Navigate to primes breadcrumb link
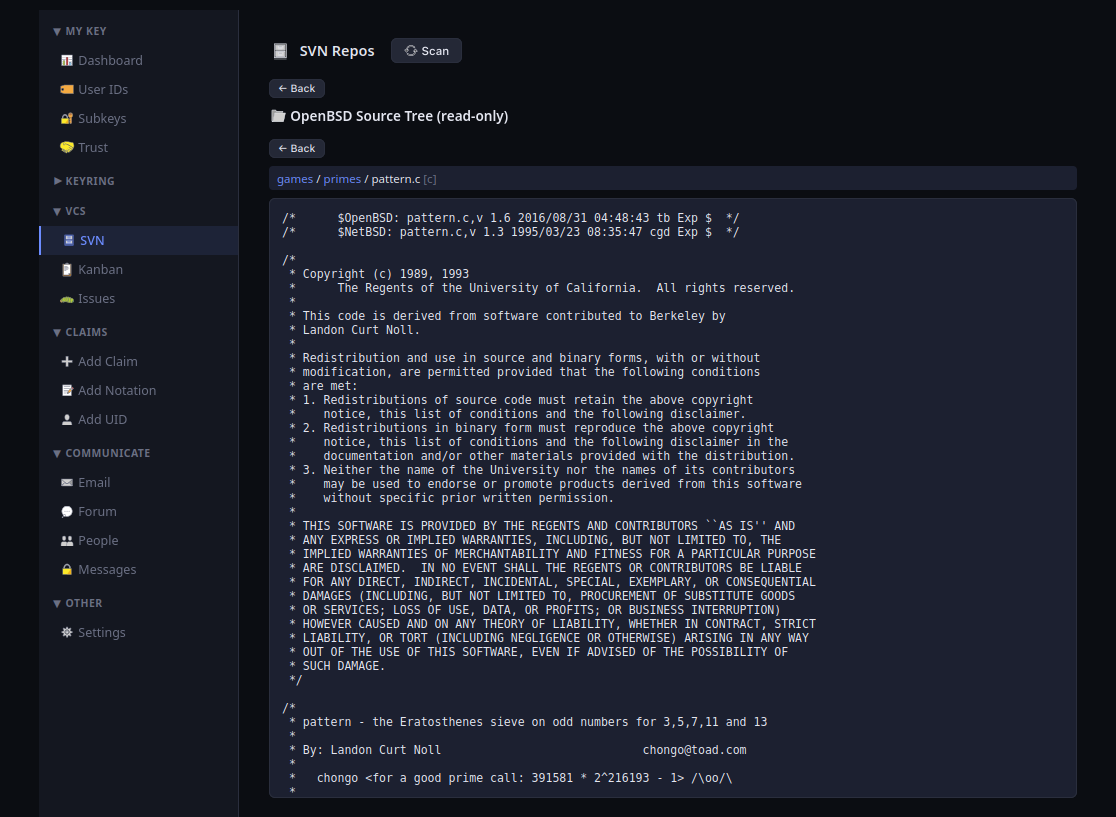Viewport: 1116px width, 817px height. 342,179
